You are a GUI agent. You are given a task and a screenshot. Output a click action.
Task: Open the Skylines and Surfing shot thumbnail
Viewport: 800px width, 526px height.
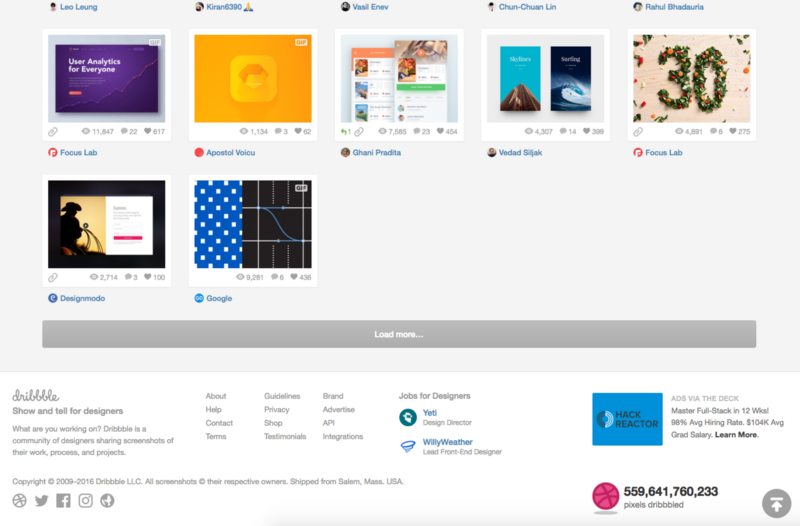click(545, 79)
